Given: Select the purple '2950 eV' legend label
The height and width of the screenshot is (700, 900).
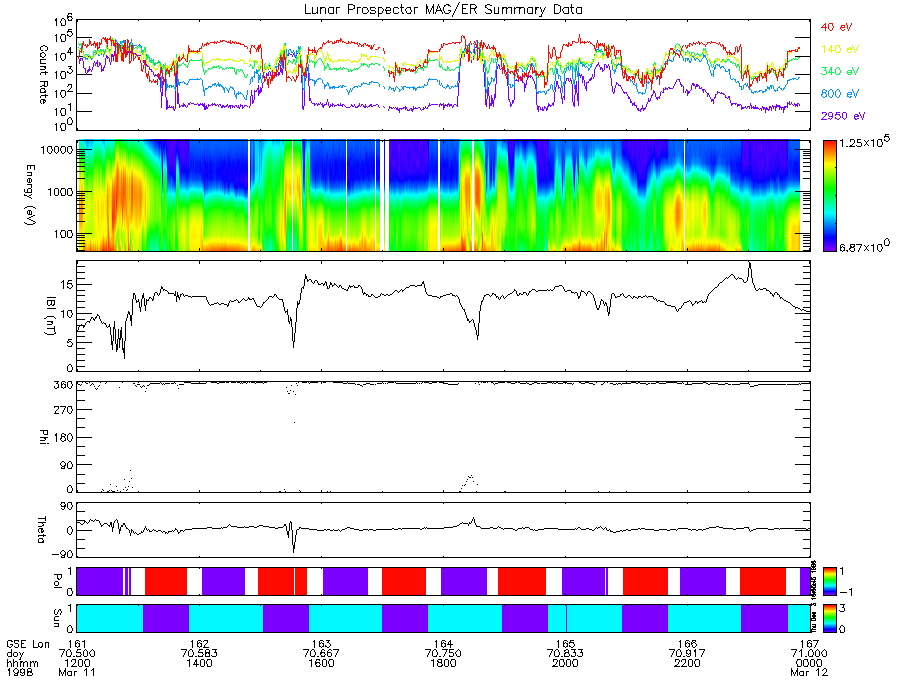Looking at the screenshot, I should pyautogui.click(x=843, y=116).
